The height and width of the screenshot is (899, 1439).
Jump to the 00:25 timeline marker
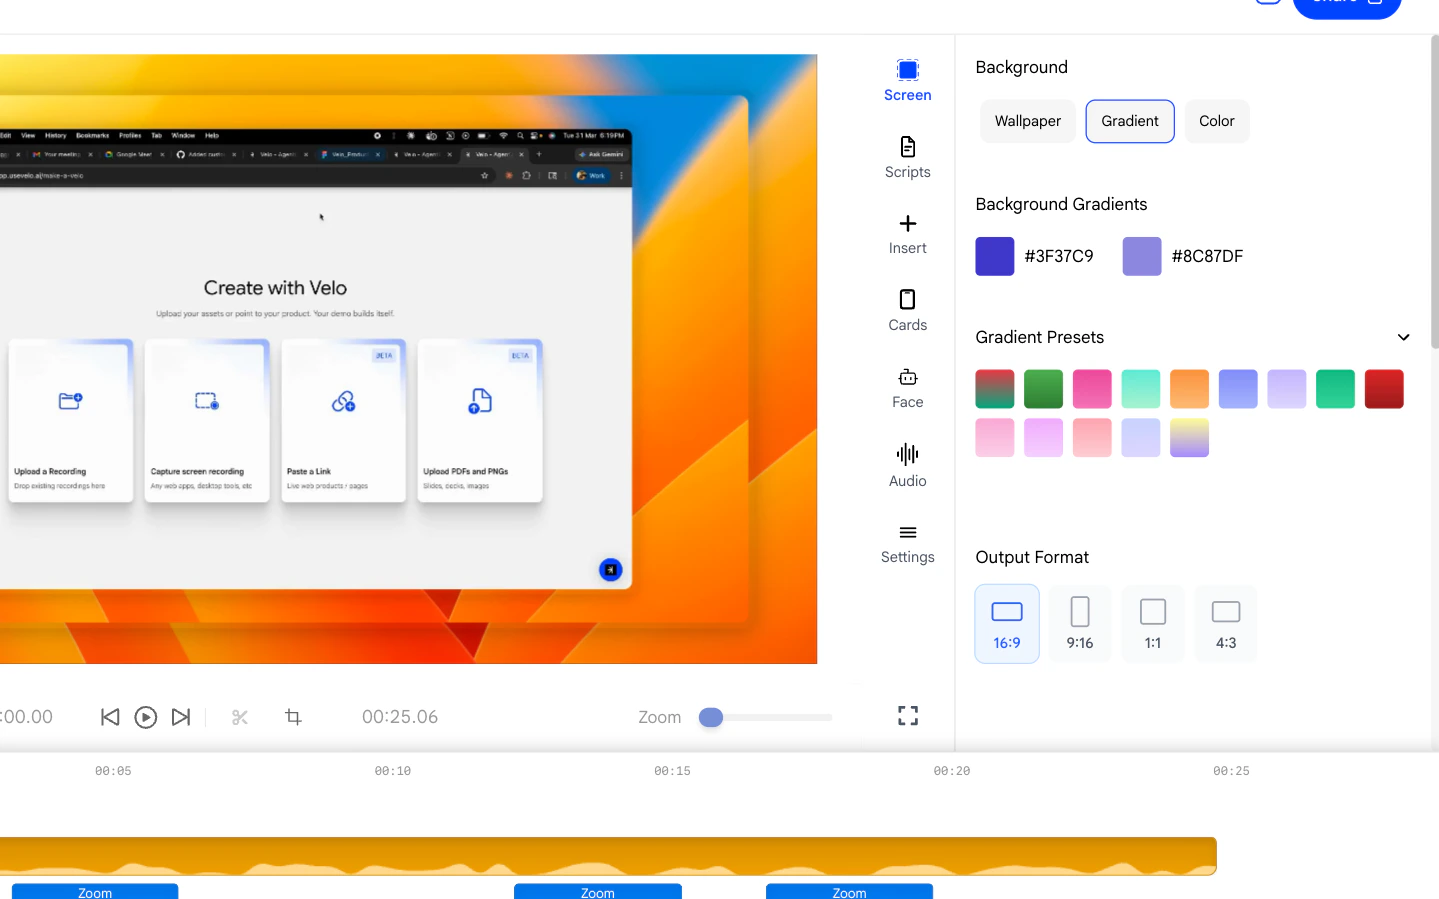click(x=1231, y=771)
